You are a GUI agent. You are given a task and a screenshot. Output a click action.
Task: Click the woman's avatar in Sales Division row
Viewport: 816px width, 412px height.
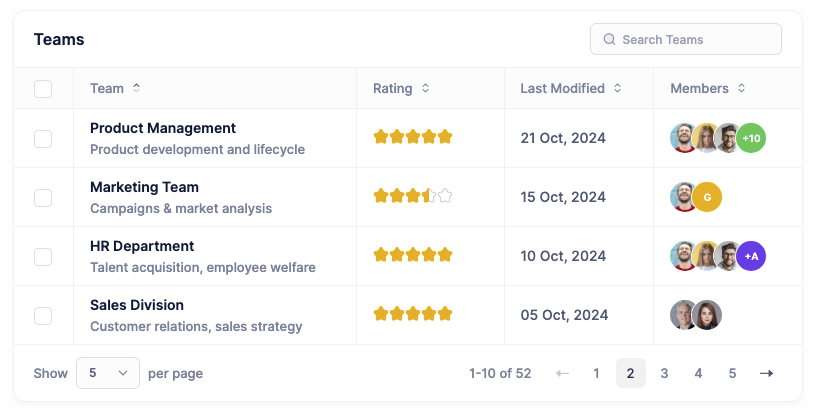tap(707, 315)
